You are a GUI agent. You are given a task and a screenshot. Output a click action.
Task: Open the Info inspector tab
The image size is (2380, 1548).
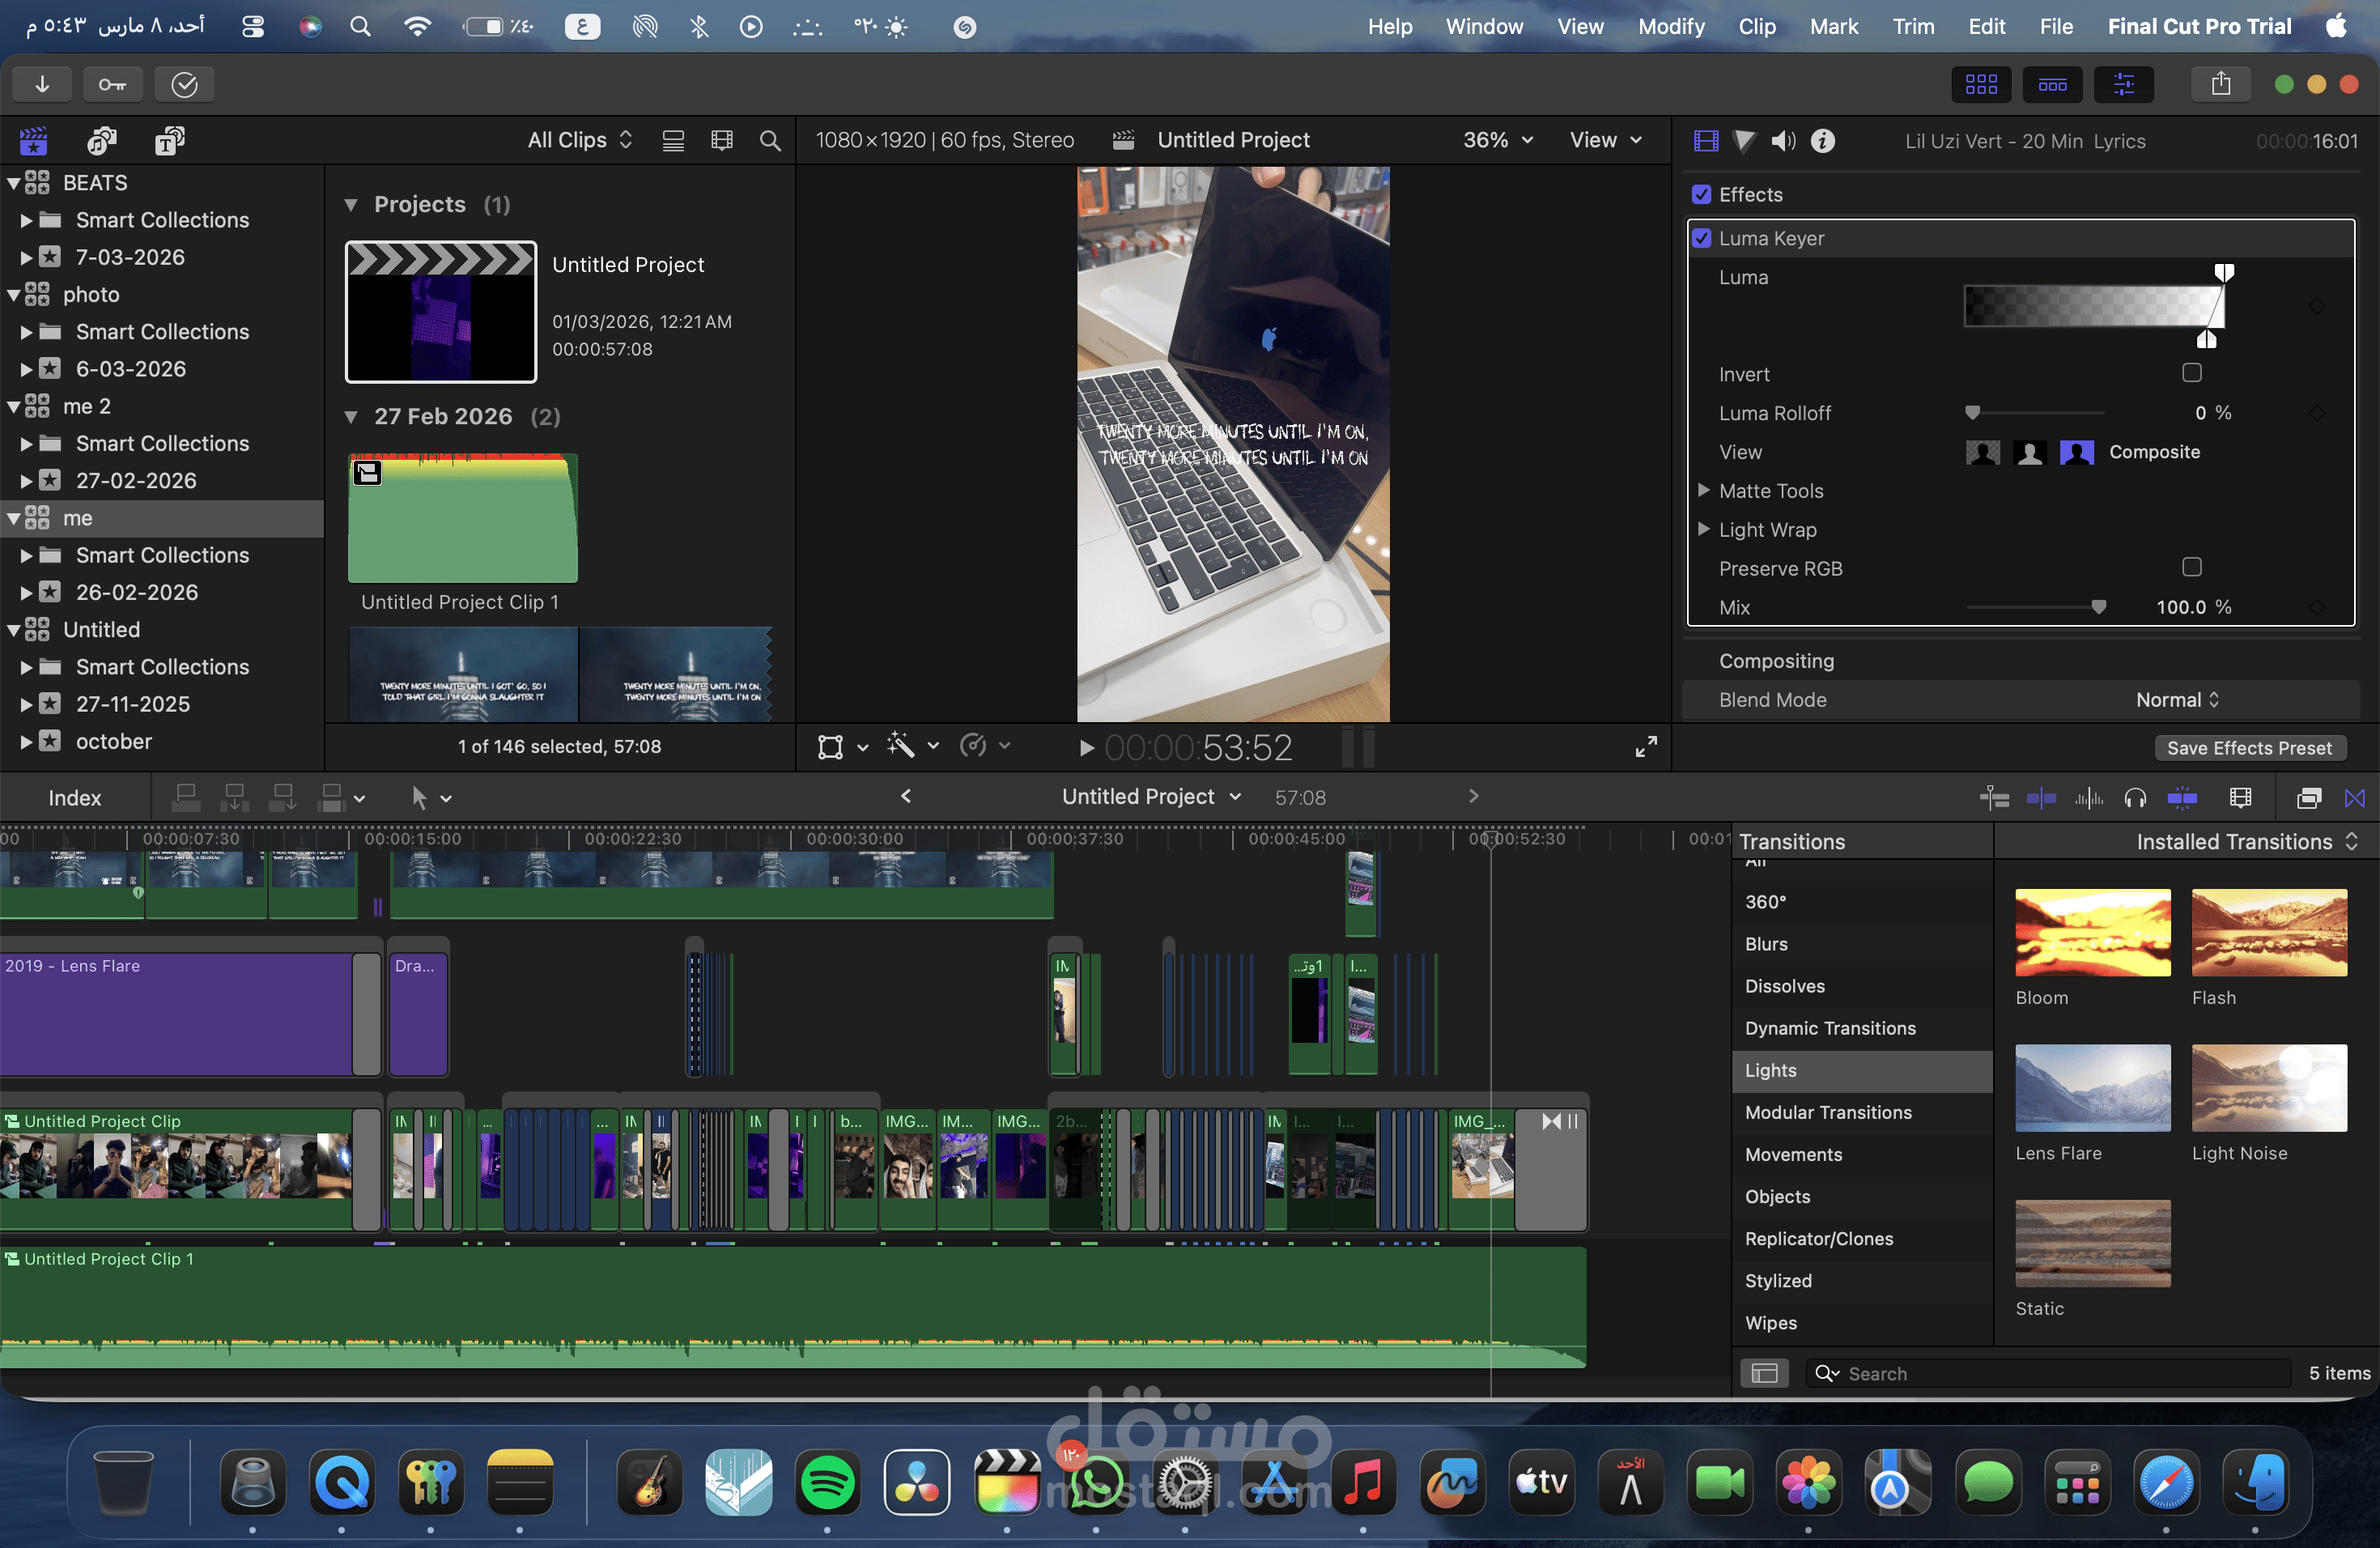tap(1823, 141)
